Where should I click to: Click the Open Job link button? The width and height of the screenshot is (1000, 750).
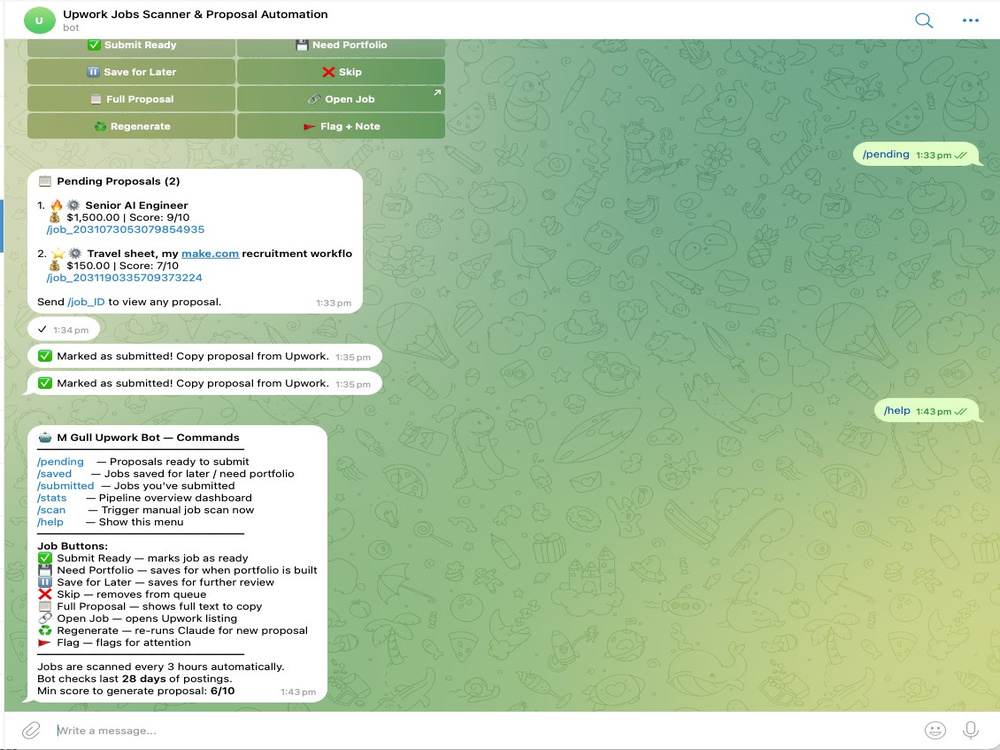pos(341,99)
